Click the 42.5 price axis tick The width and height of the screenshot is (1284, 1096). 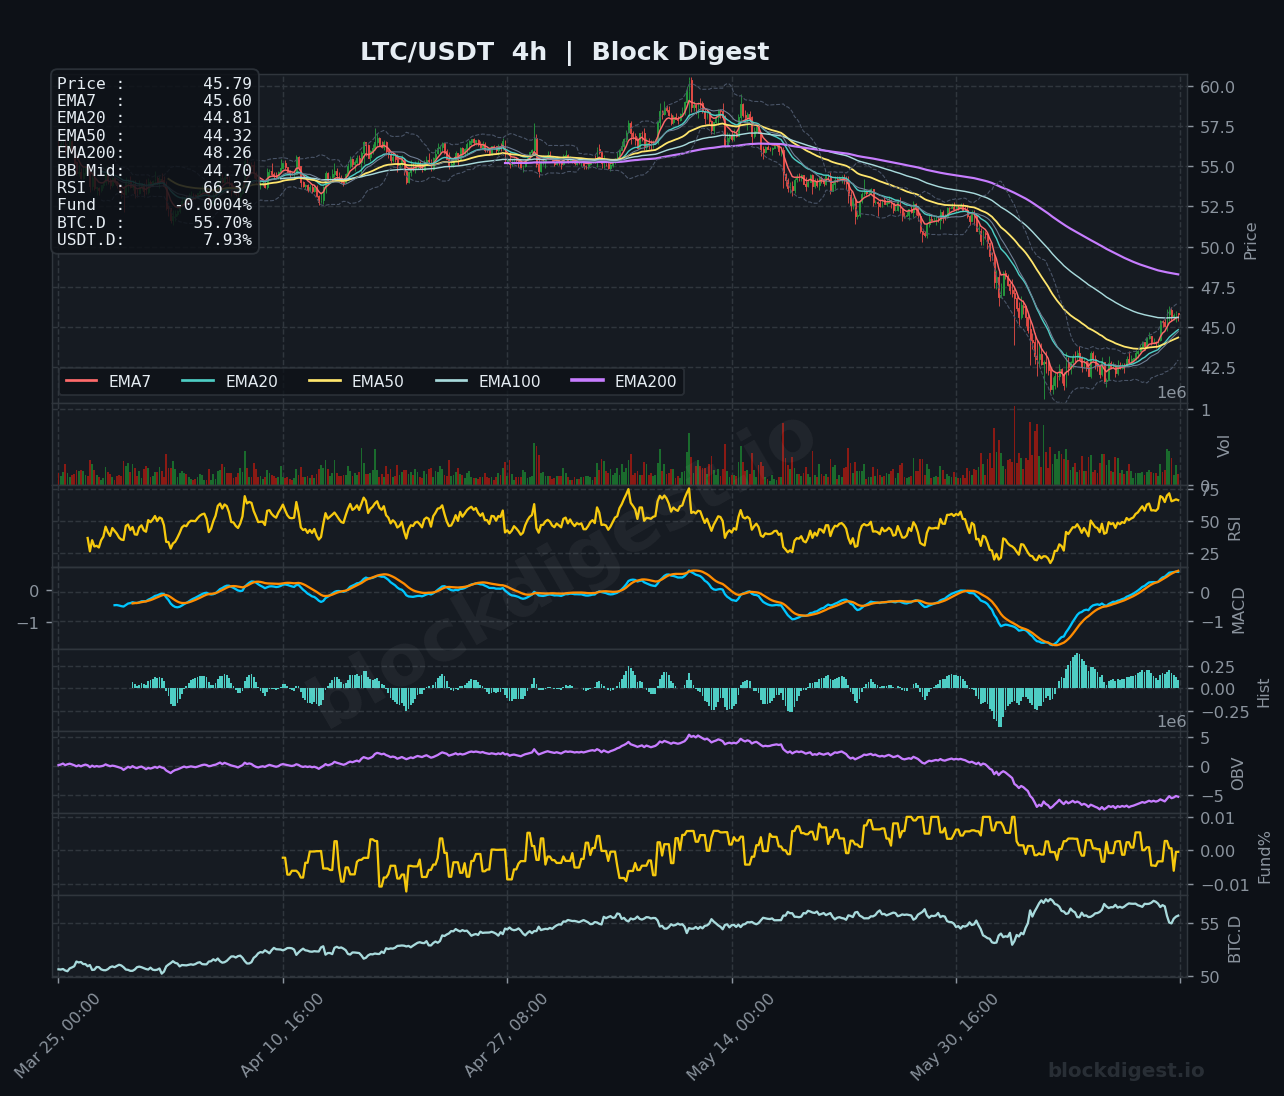click(x=1217, y=368)
